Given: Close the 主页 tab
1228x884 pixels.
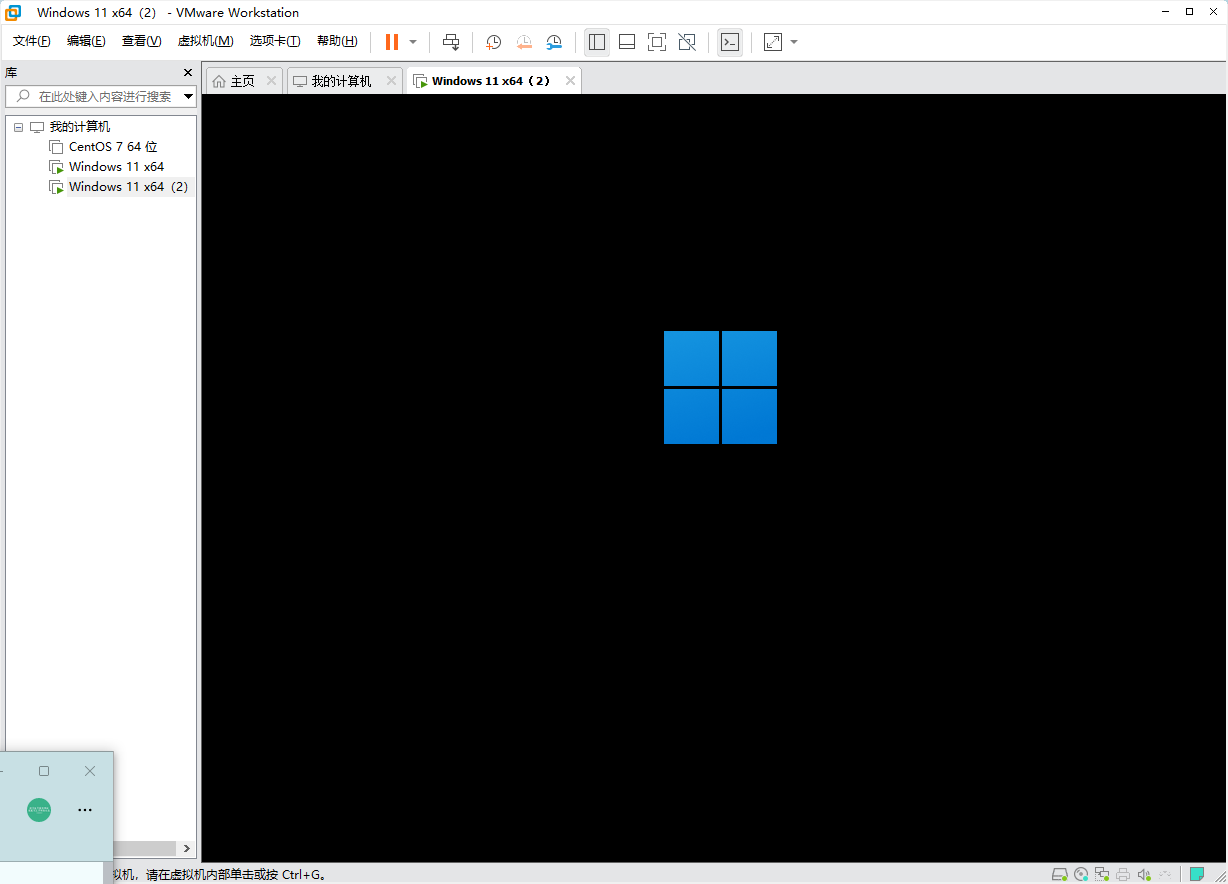Looking at the screenshot, I should pos(271,81).
